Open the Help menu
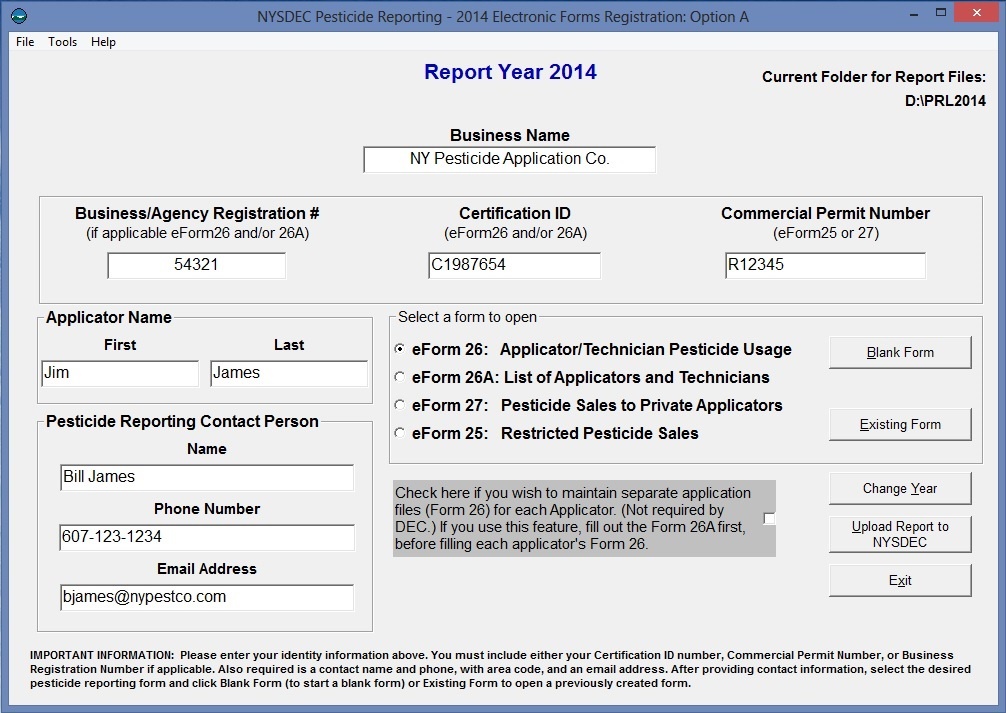This screenshot has height=713, width=1006. pyautogui.click(x=103, y=42)
